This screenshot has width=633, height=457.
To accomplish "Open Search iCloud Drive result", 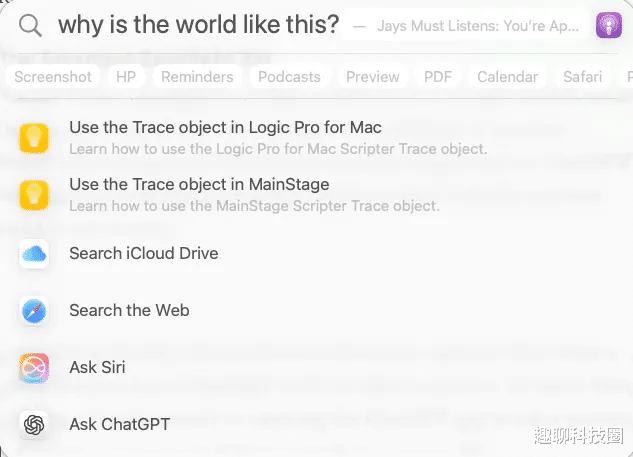I will tap(143, 254).
